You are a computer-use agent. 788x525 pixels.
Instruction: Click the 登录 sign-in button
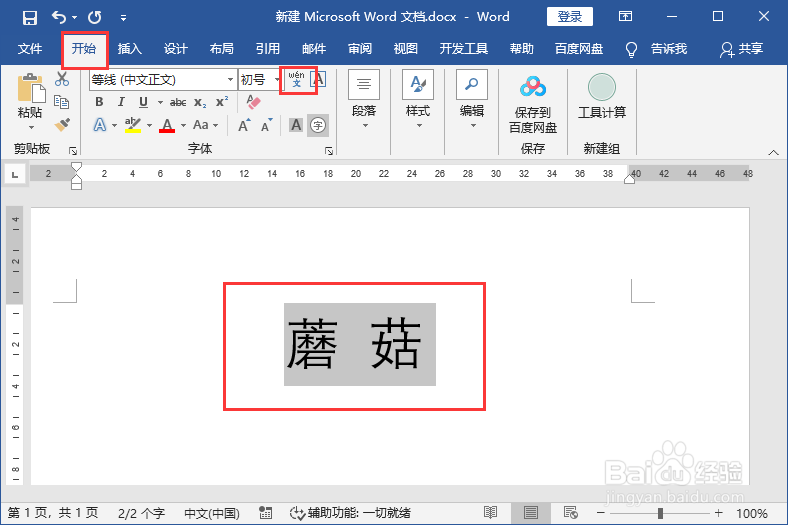click(x=569, y=17)
